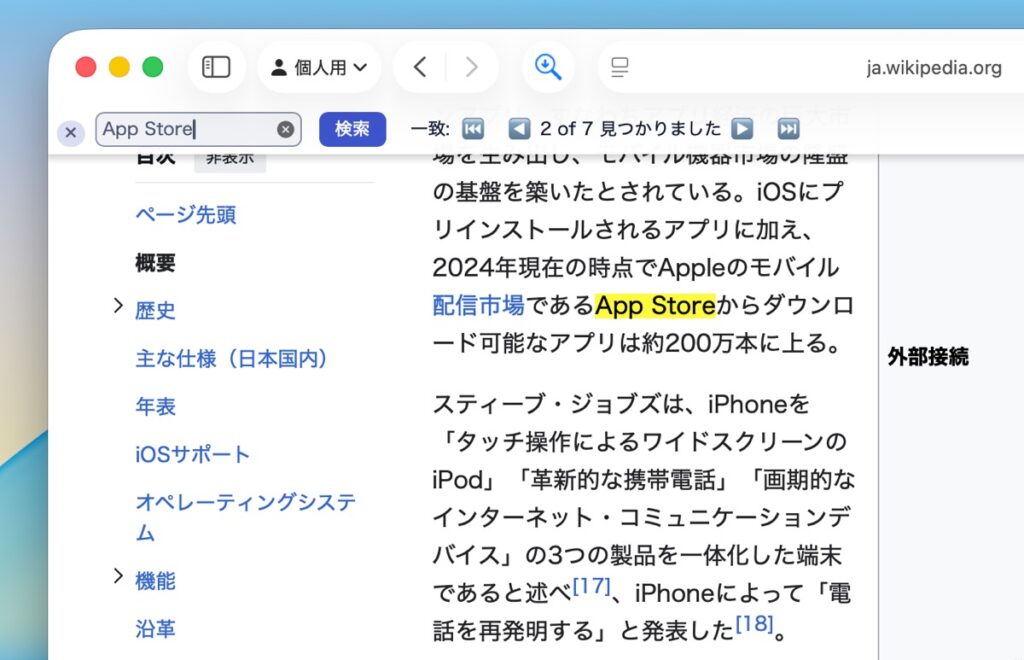The width and height of the screenshot is (1024, 660).
Task: Select iOSサポート in the contents
Action: pyautogui.click(x=193, y=454)
